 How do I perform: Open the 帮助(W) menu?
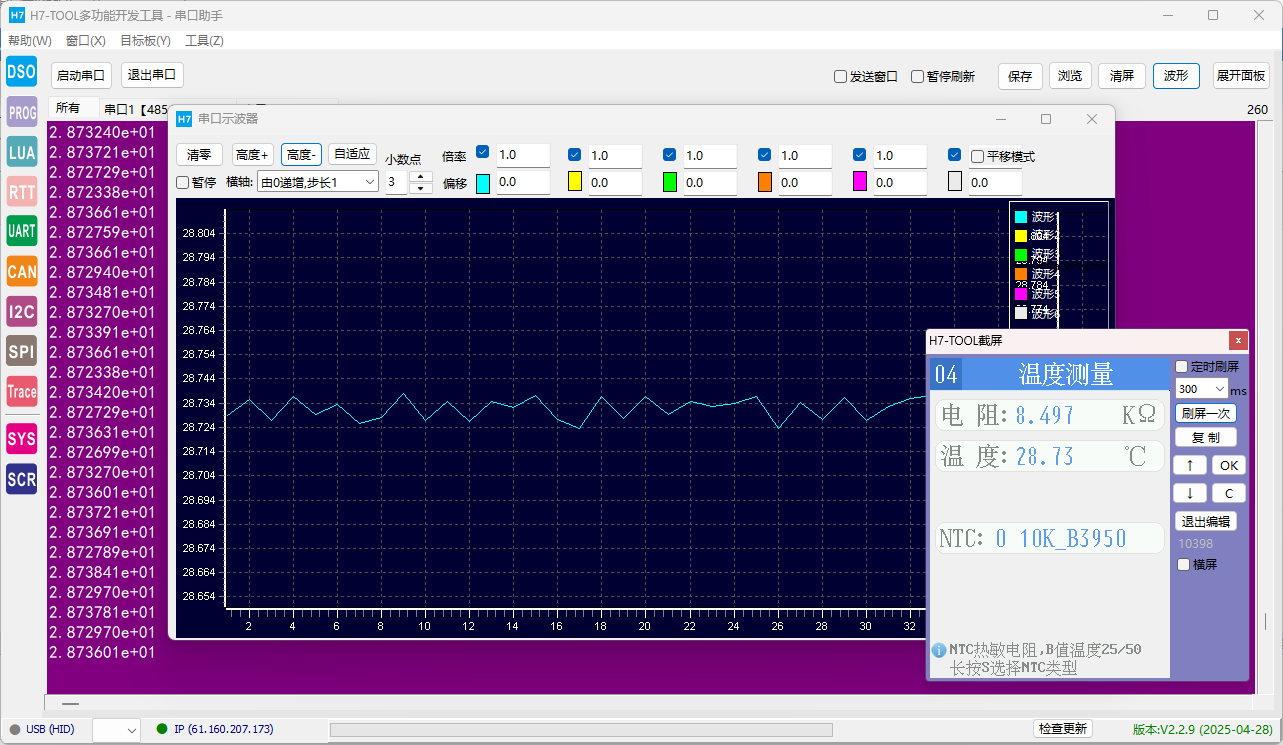coord(30,41)
